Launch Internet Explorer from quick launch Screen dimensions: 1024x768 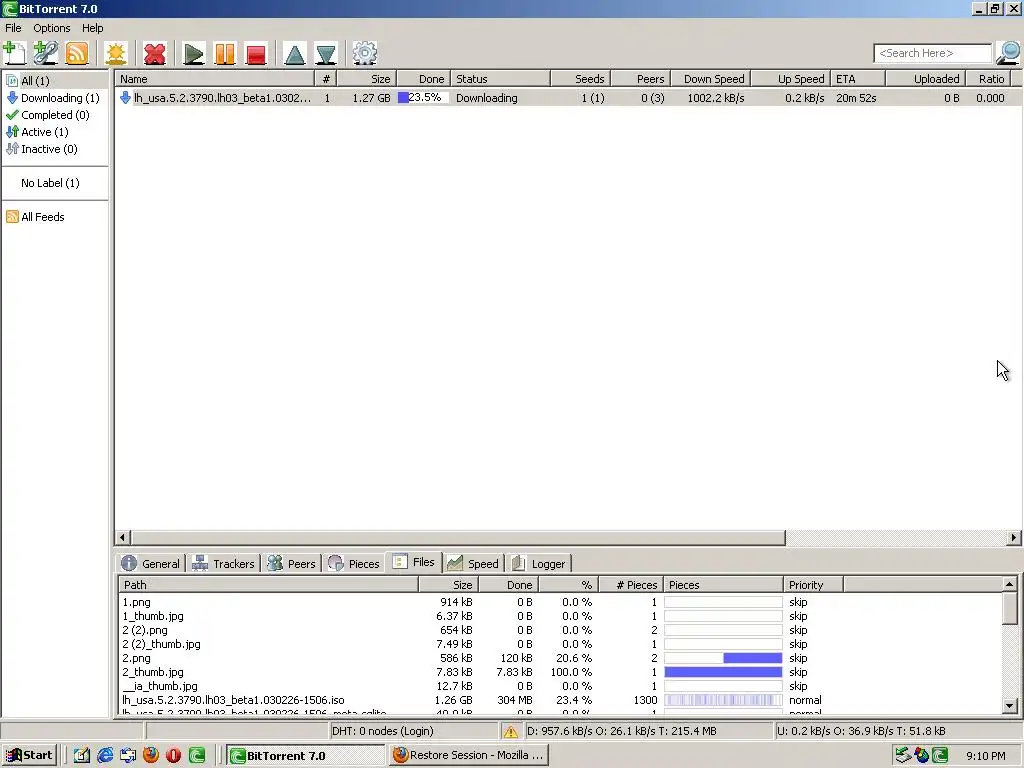(x=104, y=756)
